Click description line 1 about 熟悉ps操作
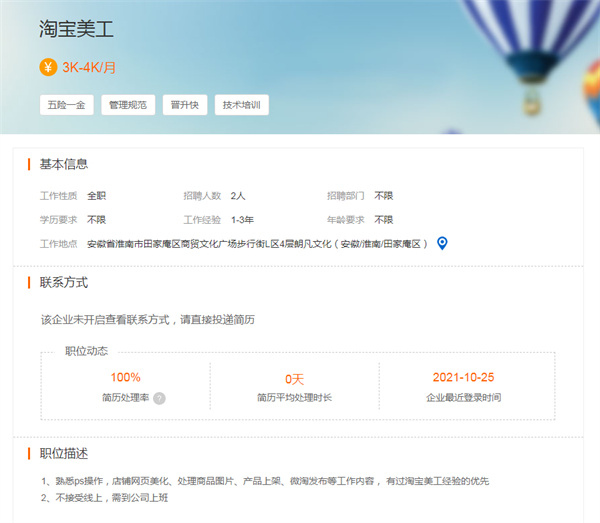 pos(265,481)
